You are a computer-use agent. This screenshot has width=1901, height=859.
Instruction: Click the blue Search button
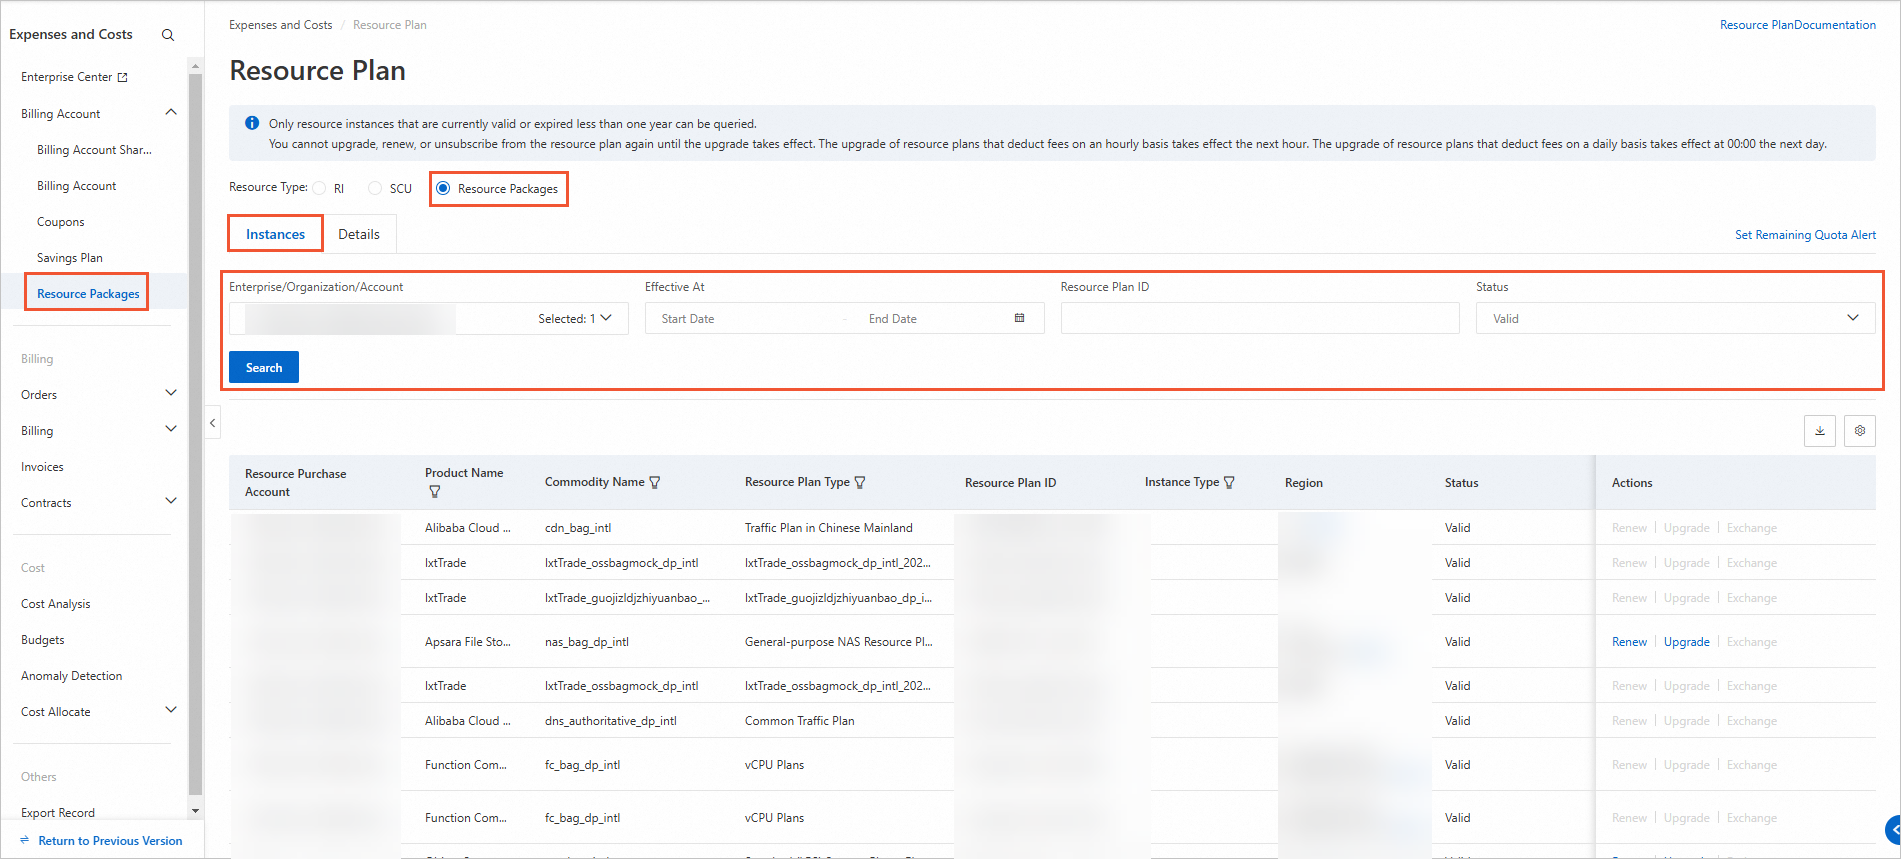point(264,367)
